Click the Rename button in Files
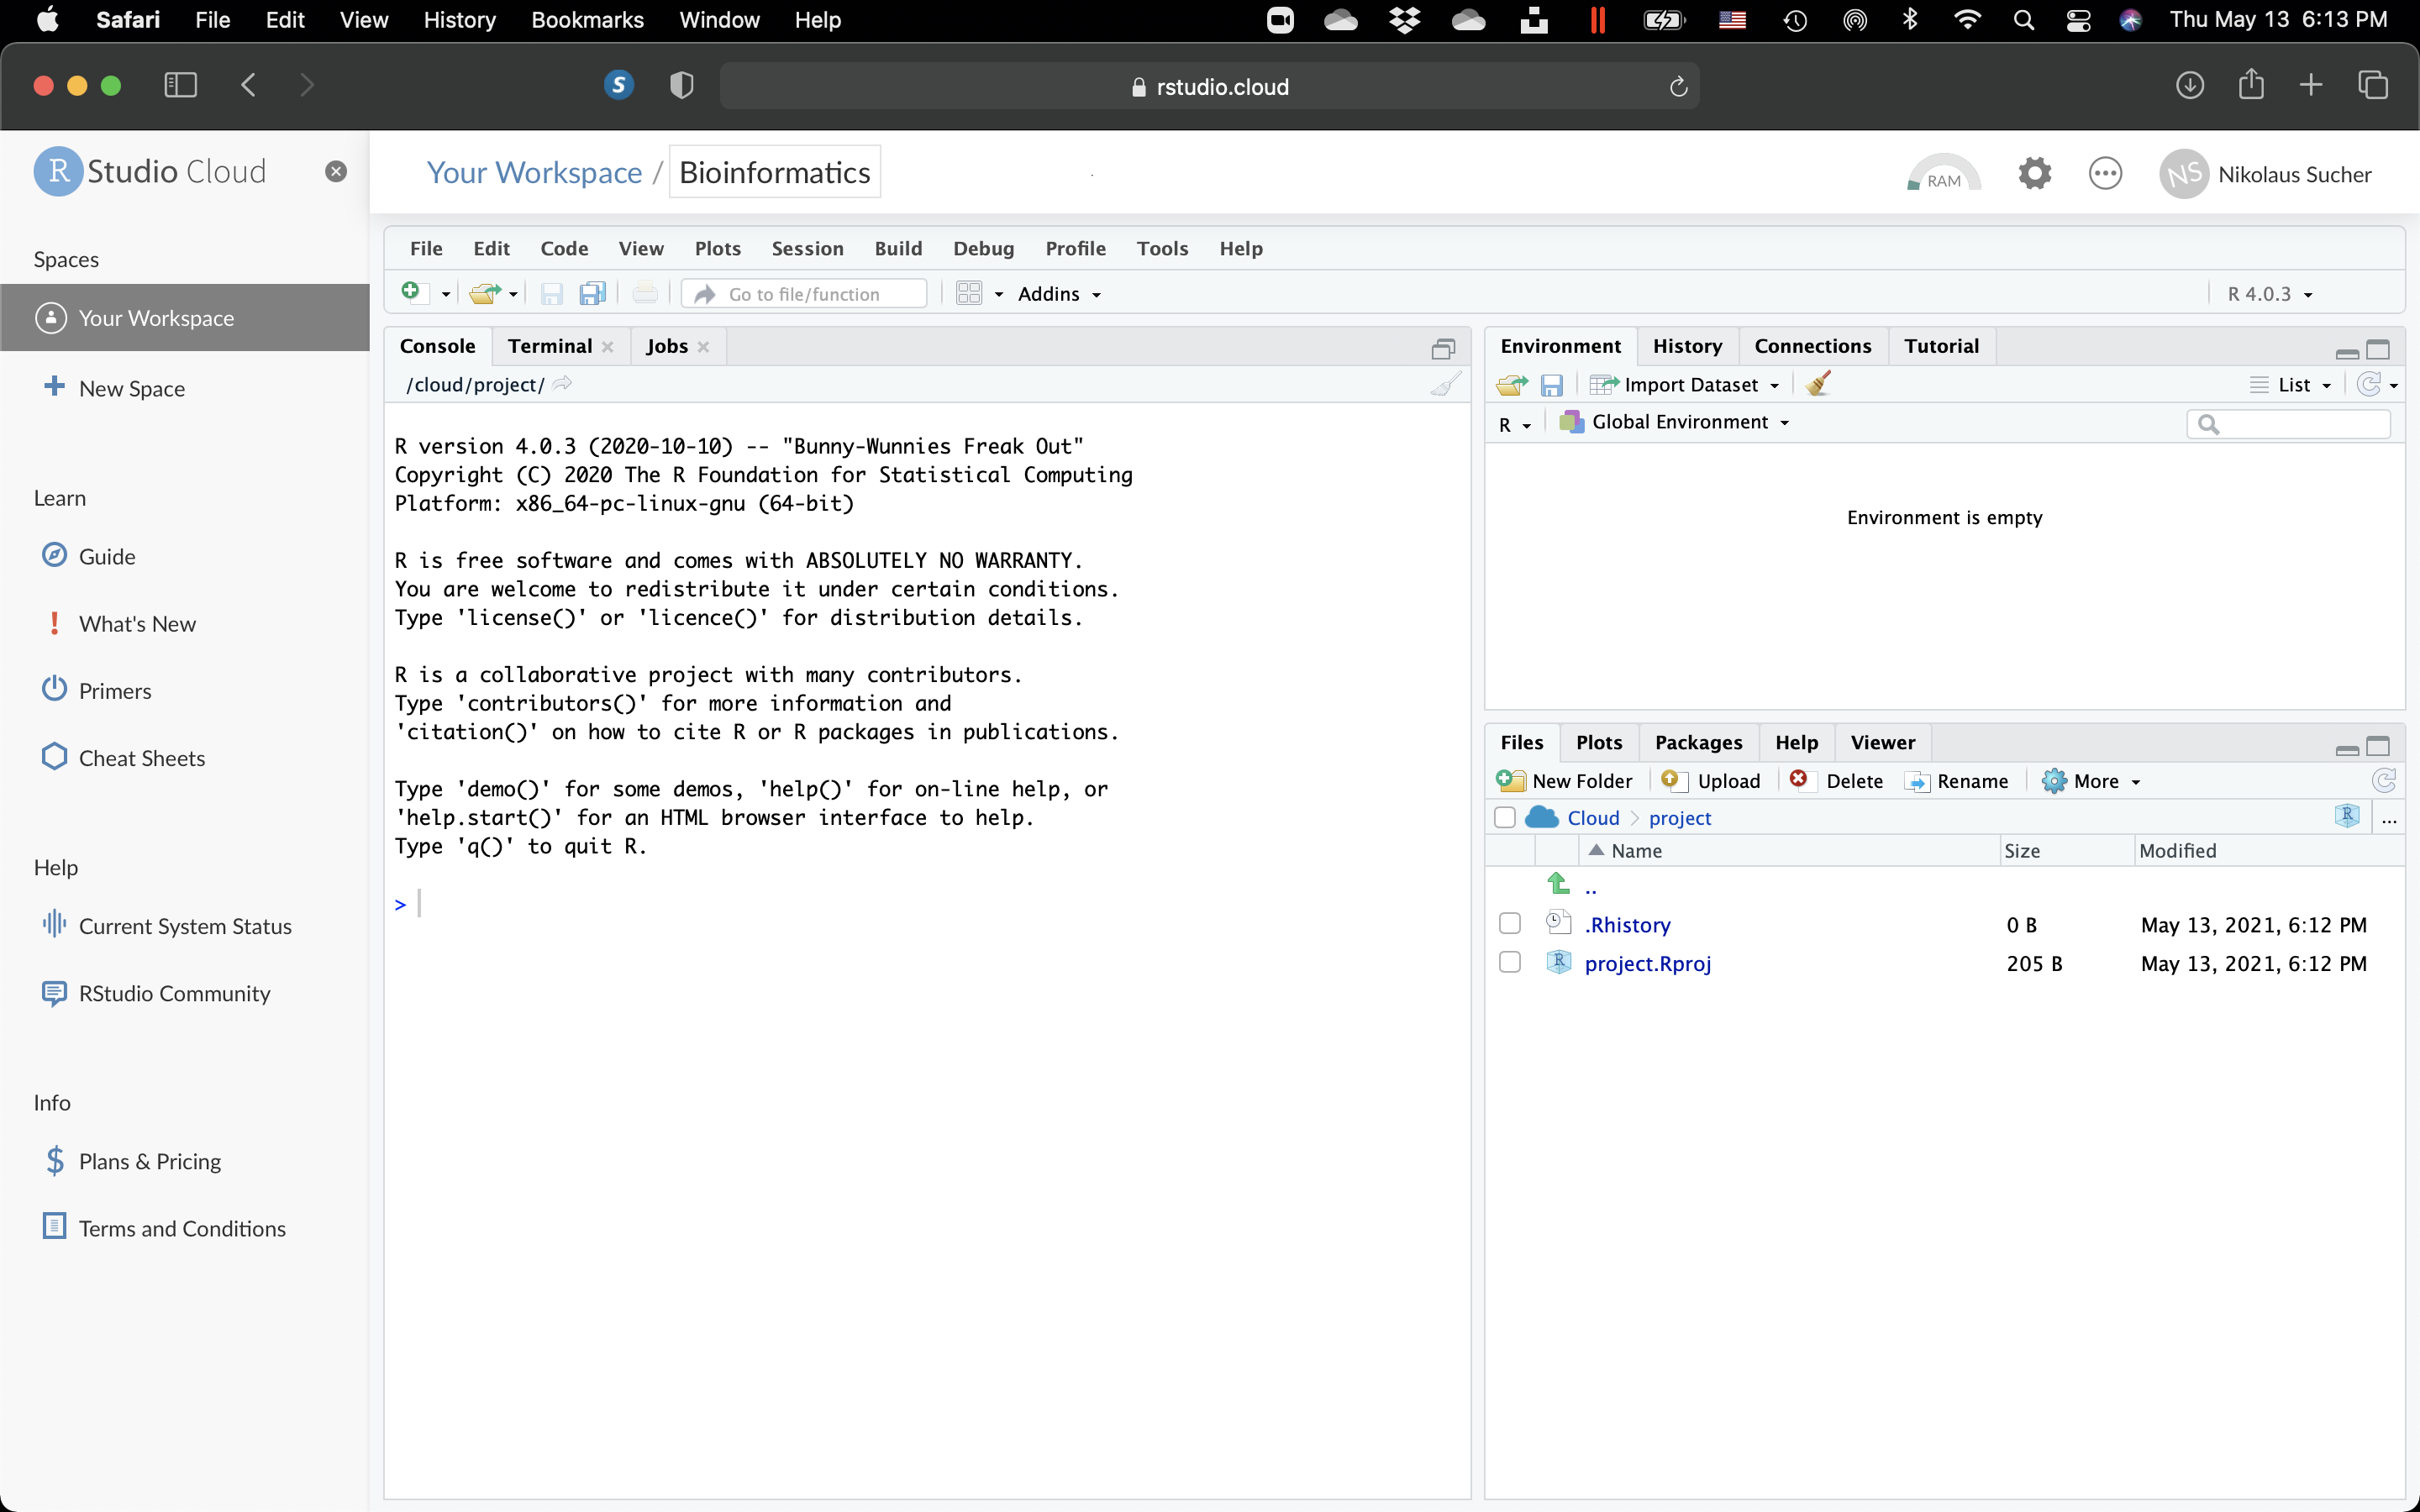Image resolution: width=2420 pixels, height=1512 pixels. click(1957, 781)
